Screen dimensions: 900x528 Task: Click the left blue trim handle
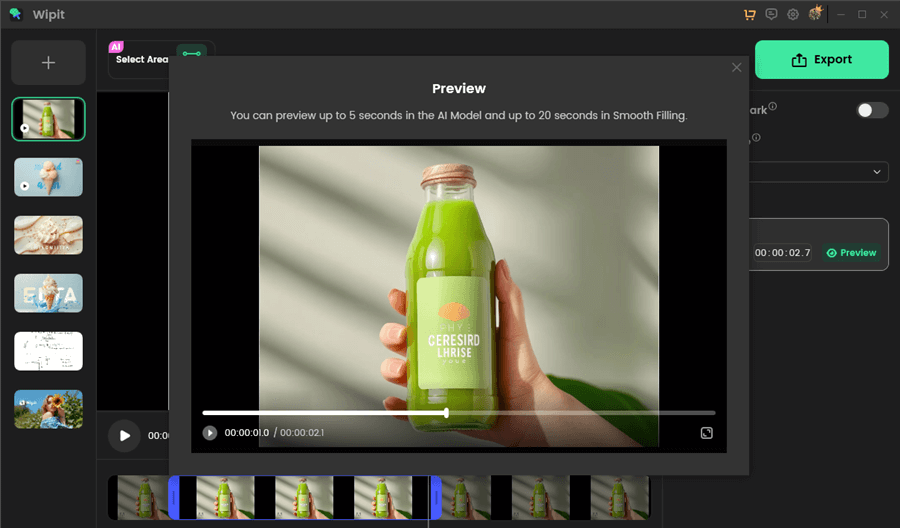pos(174,498)
